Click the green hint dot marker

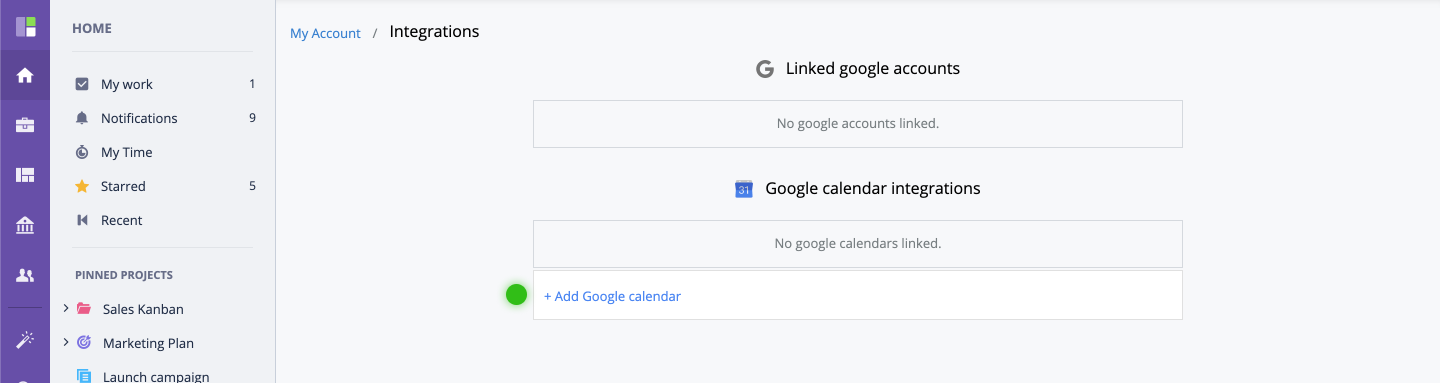[516, 294]
